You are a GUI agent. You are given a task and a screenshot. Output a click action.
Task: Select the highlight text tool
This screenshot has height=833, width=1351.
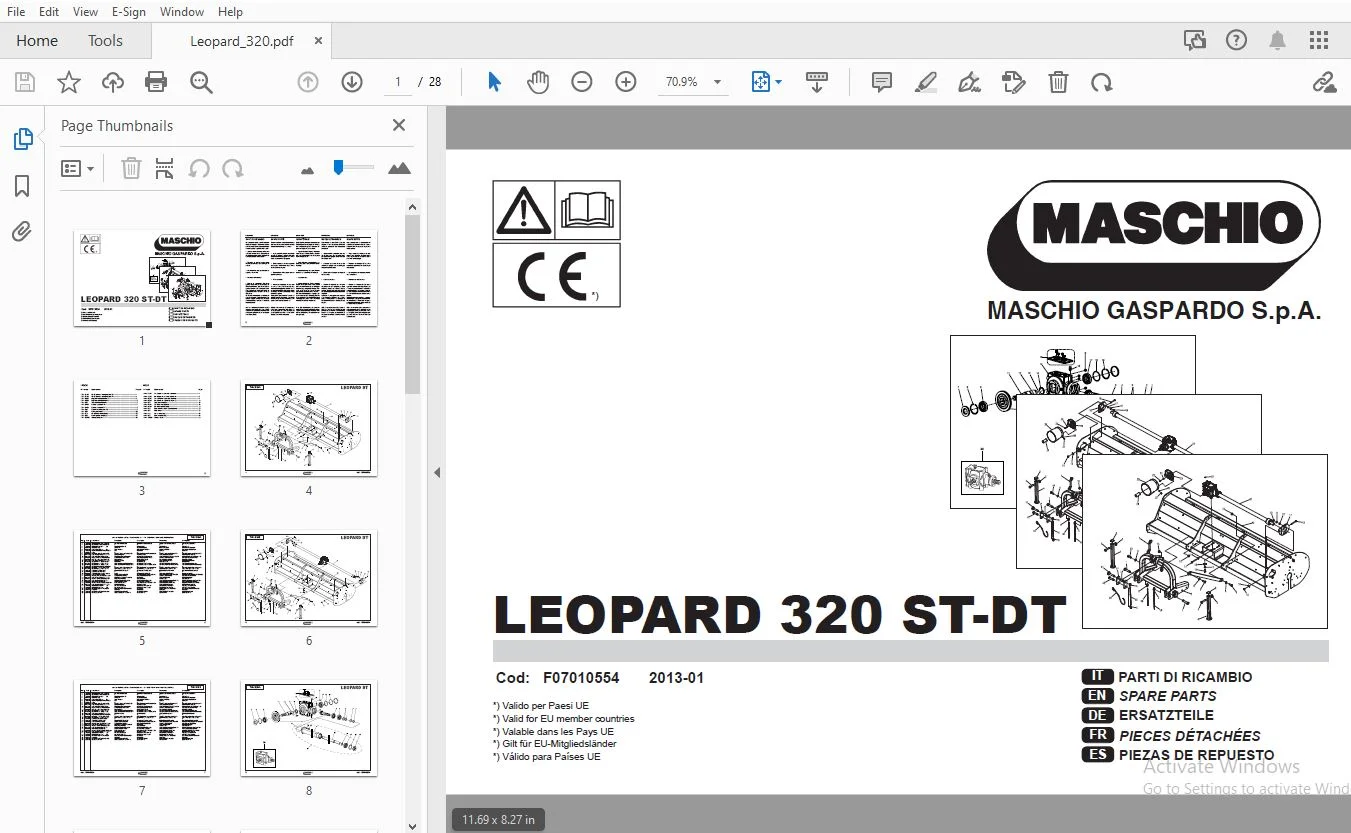[925, 82]
